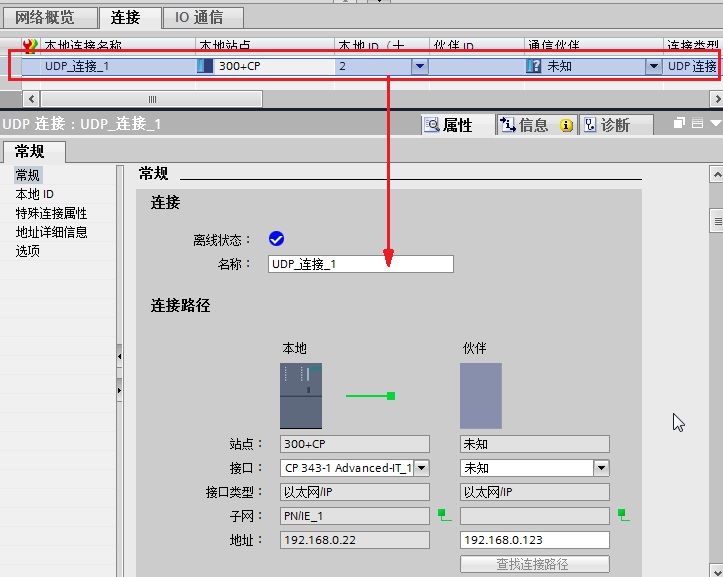
Task: Click the local 站点 field 300+CP
Action: pos(355,444)
